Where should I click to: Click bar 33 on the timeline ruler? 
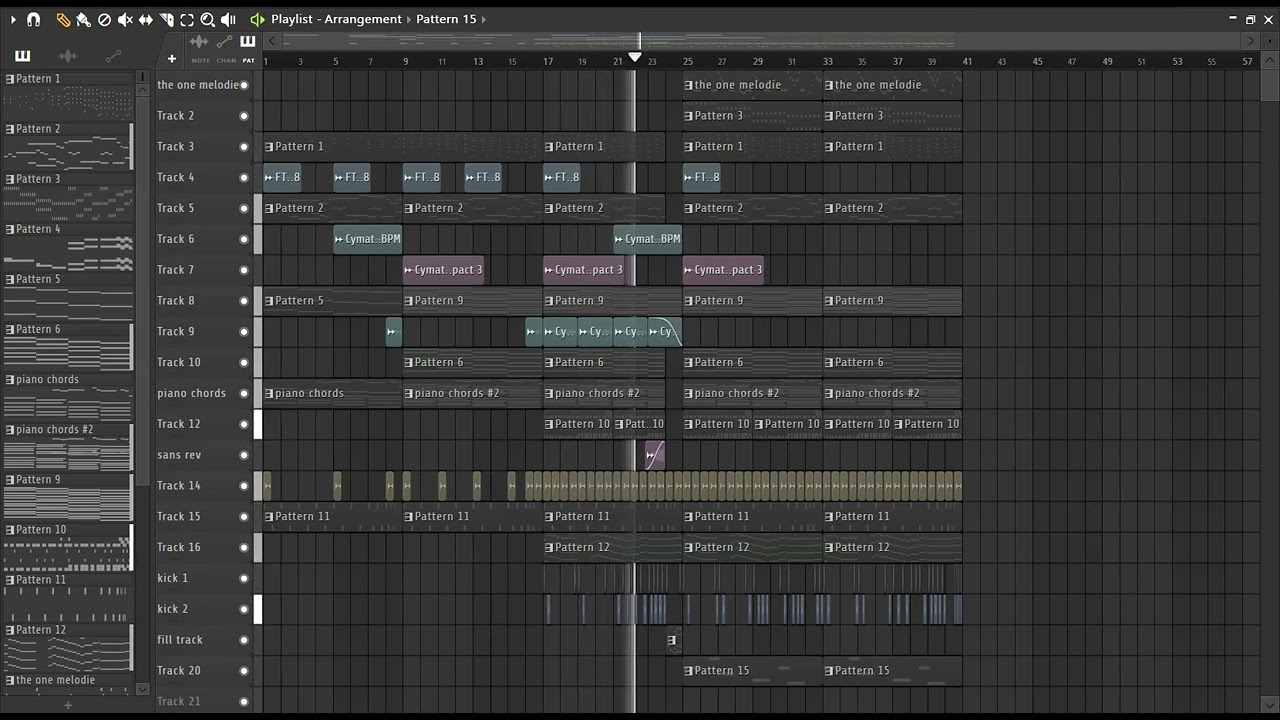[828, 62]
